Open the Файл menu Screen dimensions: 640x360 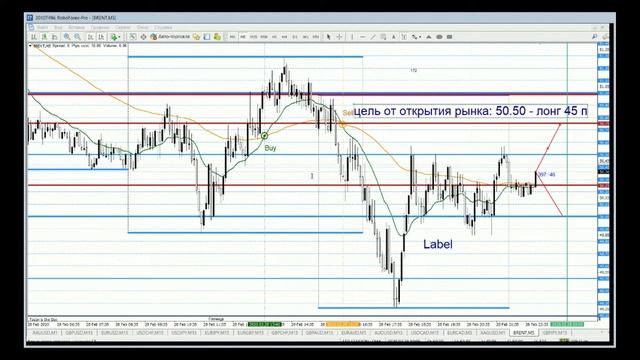(42, 27)
